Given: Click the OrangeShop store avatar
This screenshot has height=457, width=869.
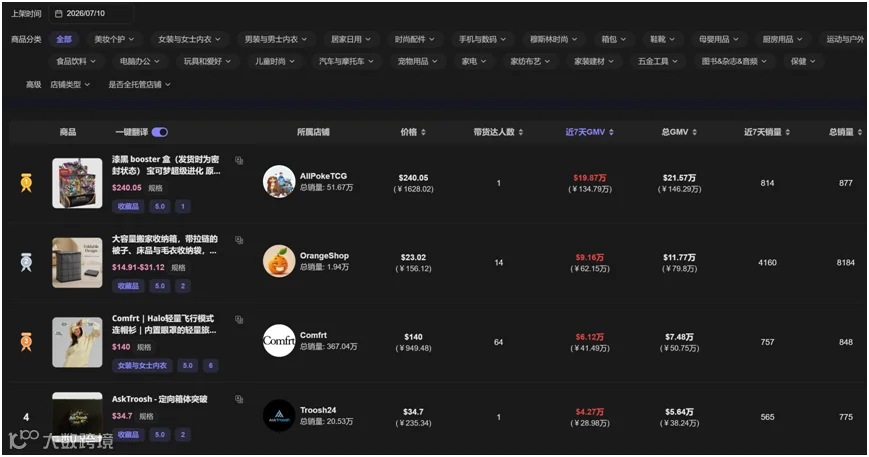Looking at the screenshot, I should coord(279,261).
